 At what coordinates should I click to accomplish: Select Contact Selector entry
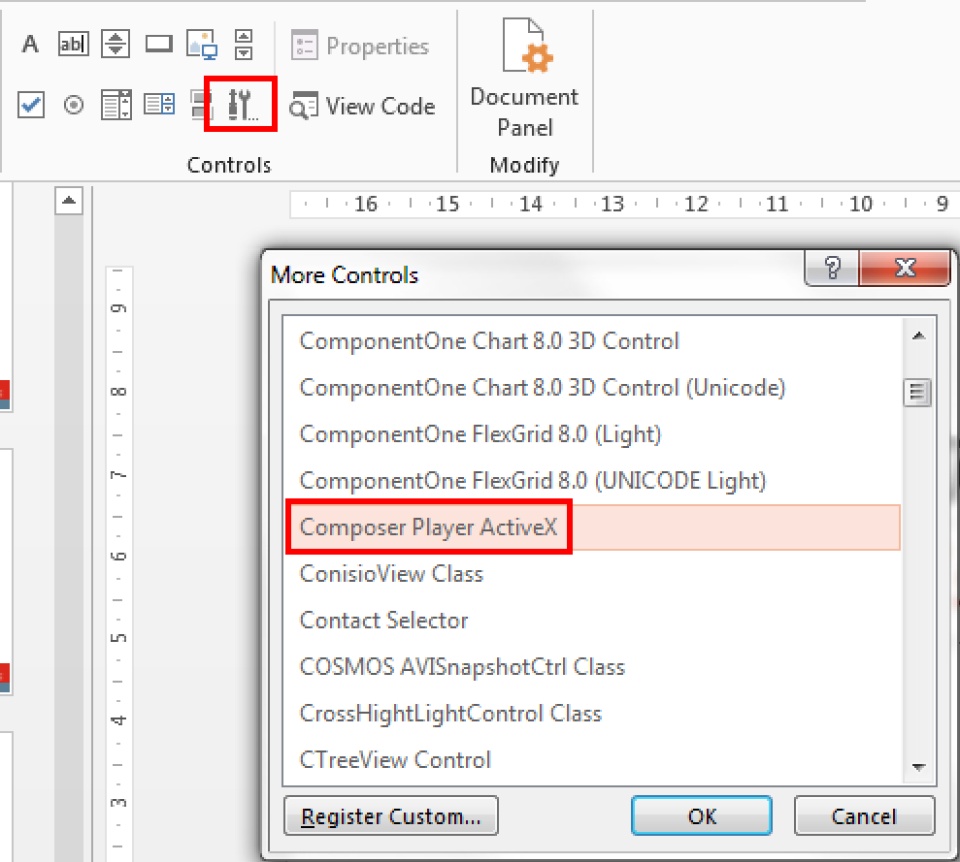tap(592, 620)
